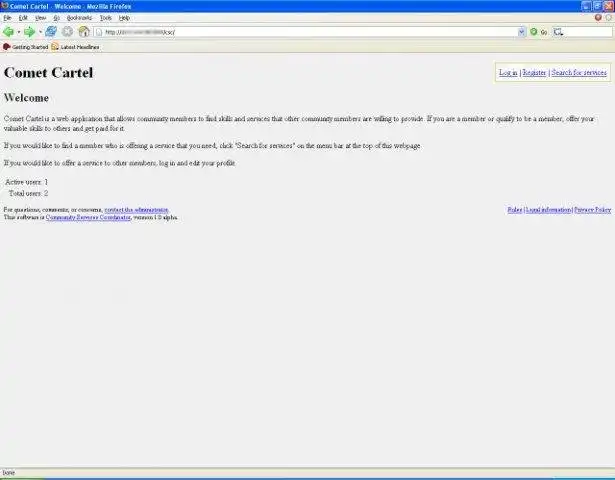Go forward with the green Forward arrow

(29, 32)
